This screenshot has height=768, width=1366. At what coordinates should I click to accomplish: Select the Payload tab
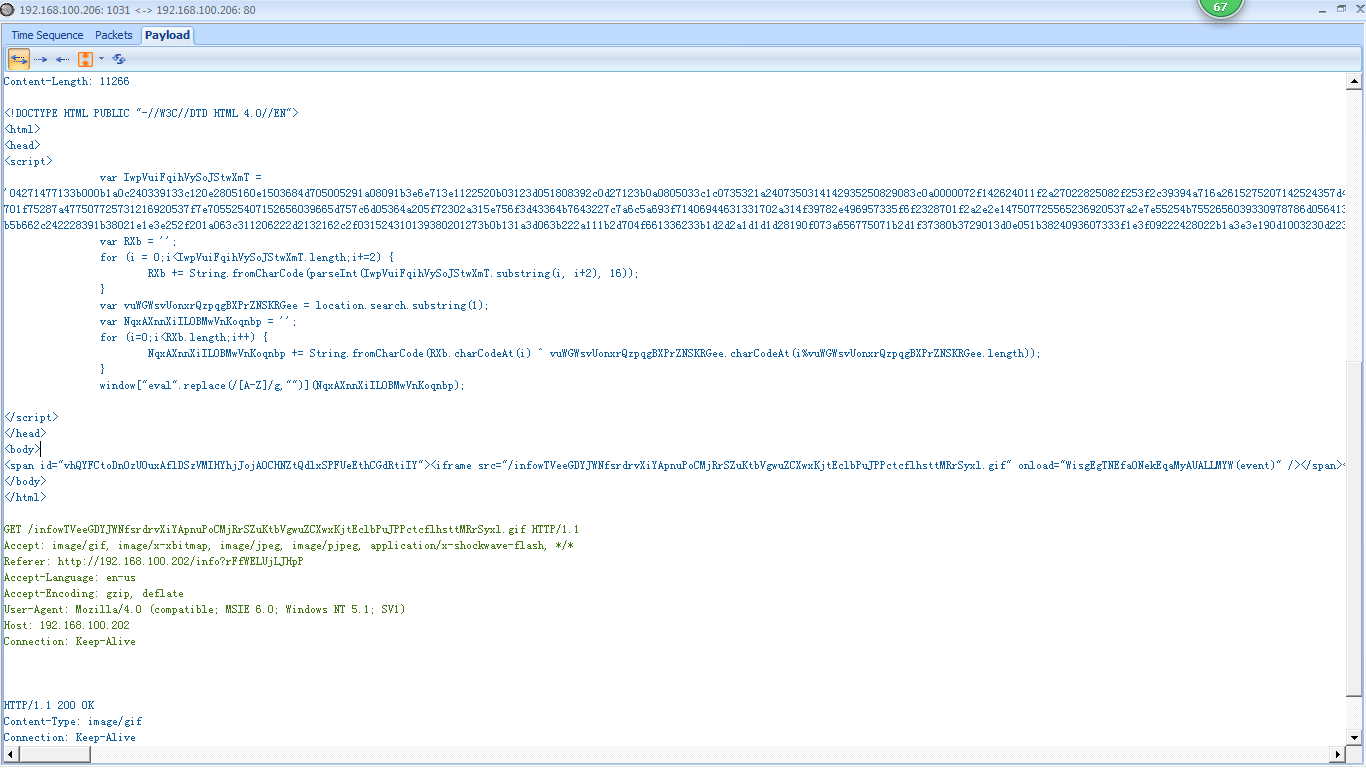click(167, 35)
